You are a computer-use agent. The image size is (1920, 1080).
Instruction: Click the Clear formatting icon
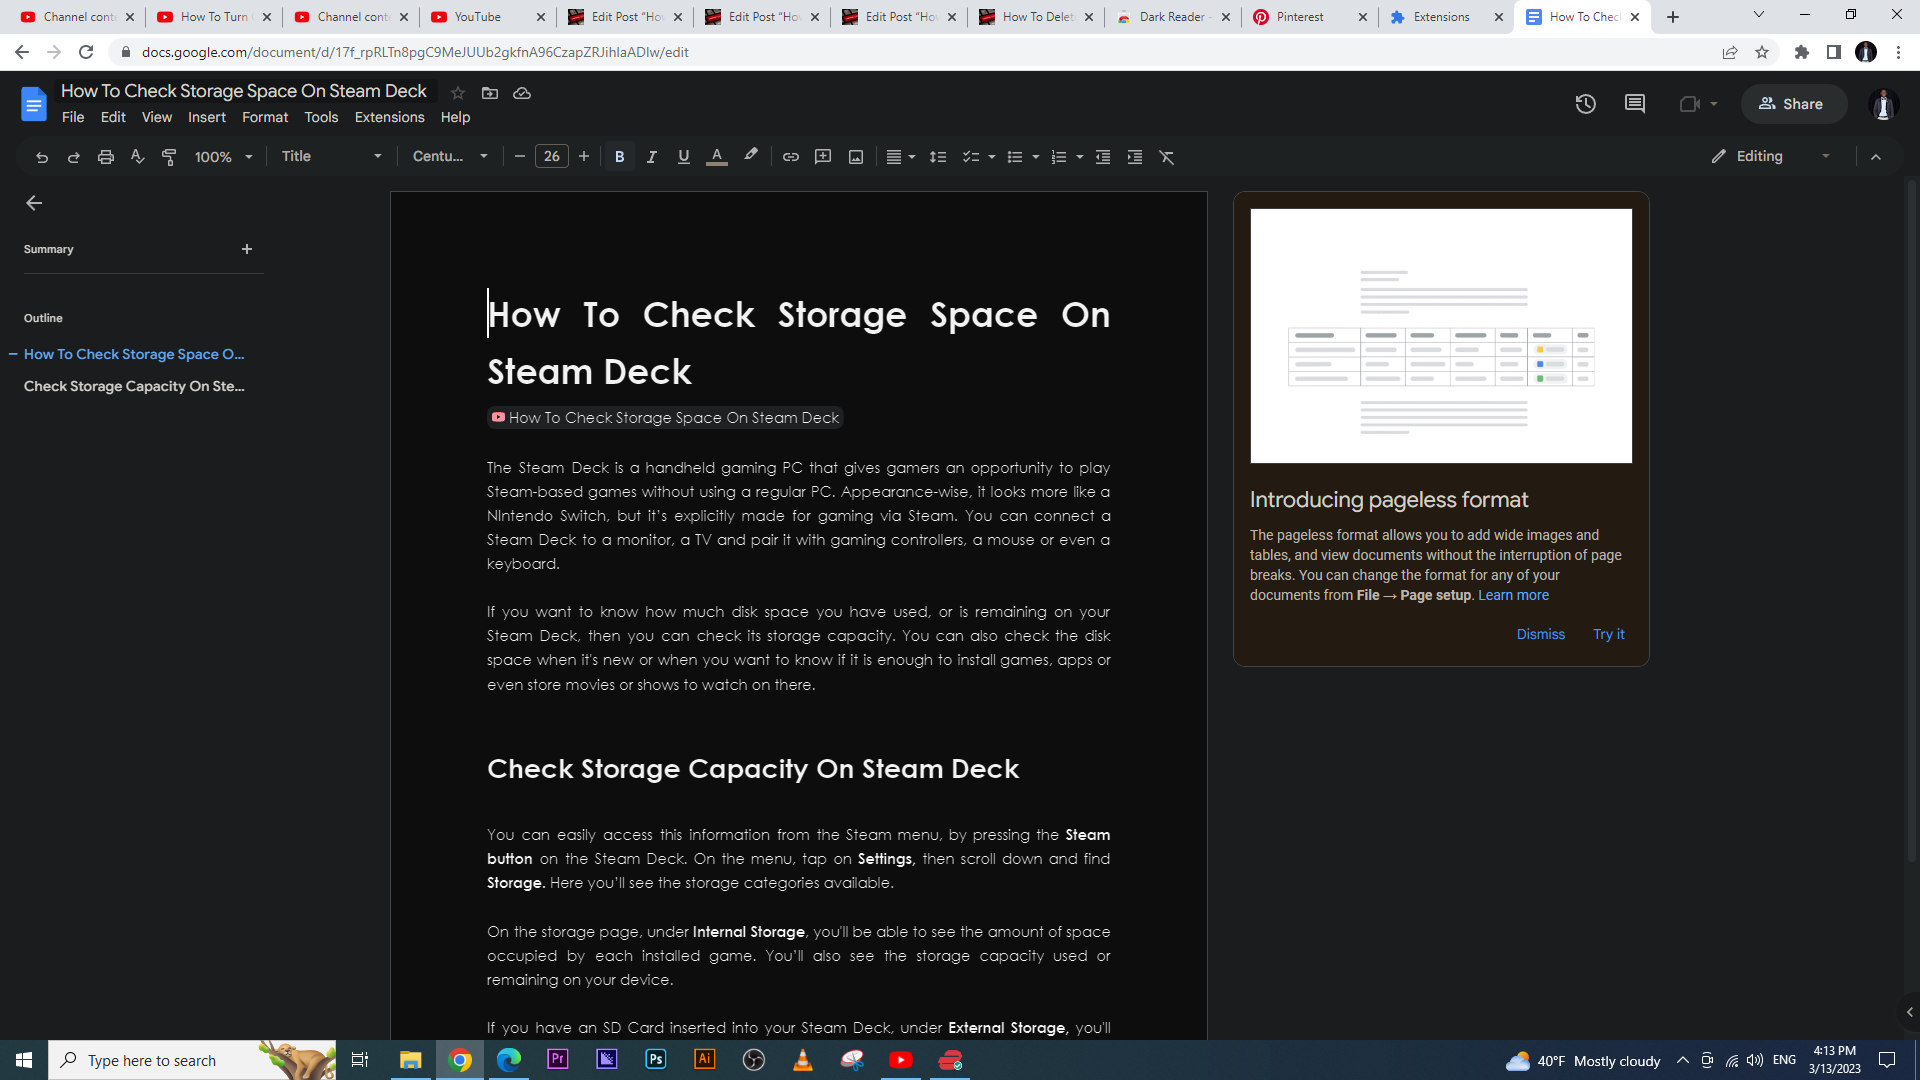(1166, 157)
